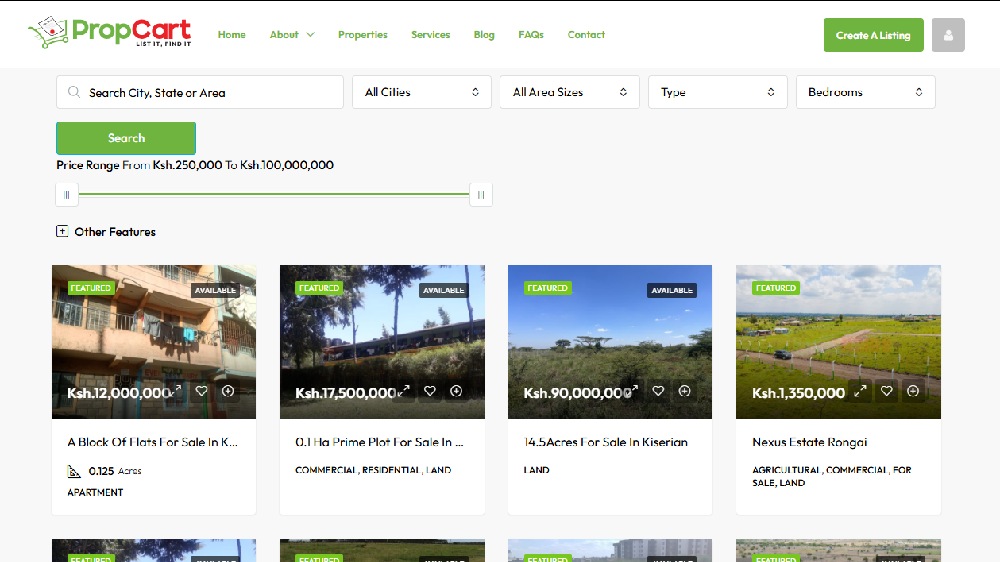
Task: Open the All Cities dropdown
Action: click(422, 92)
